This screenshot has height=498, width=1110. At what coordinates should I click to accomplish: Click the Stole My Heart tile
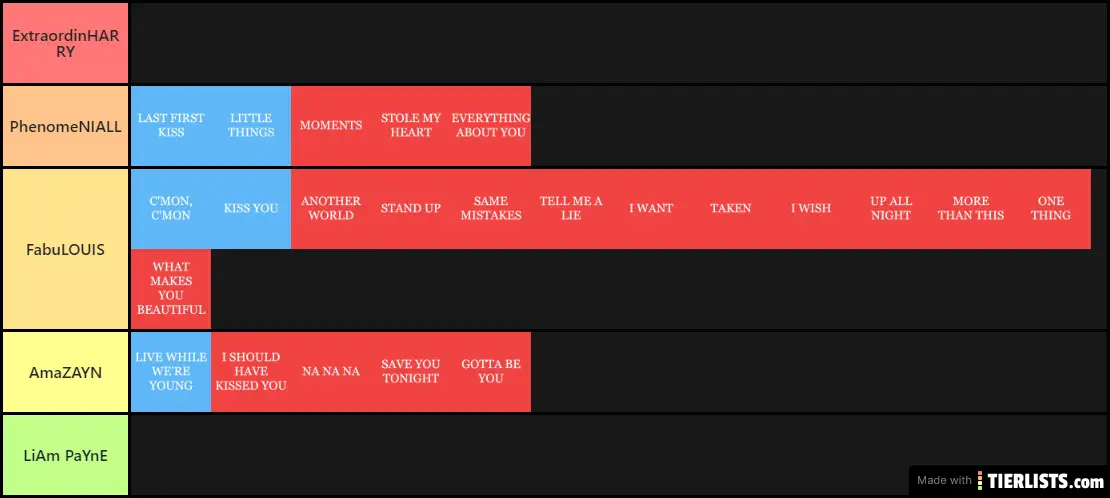[411, 125]
